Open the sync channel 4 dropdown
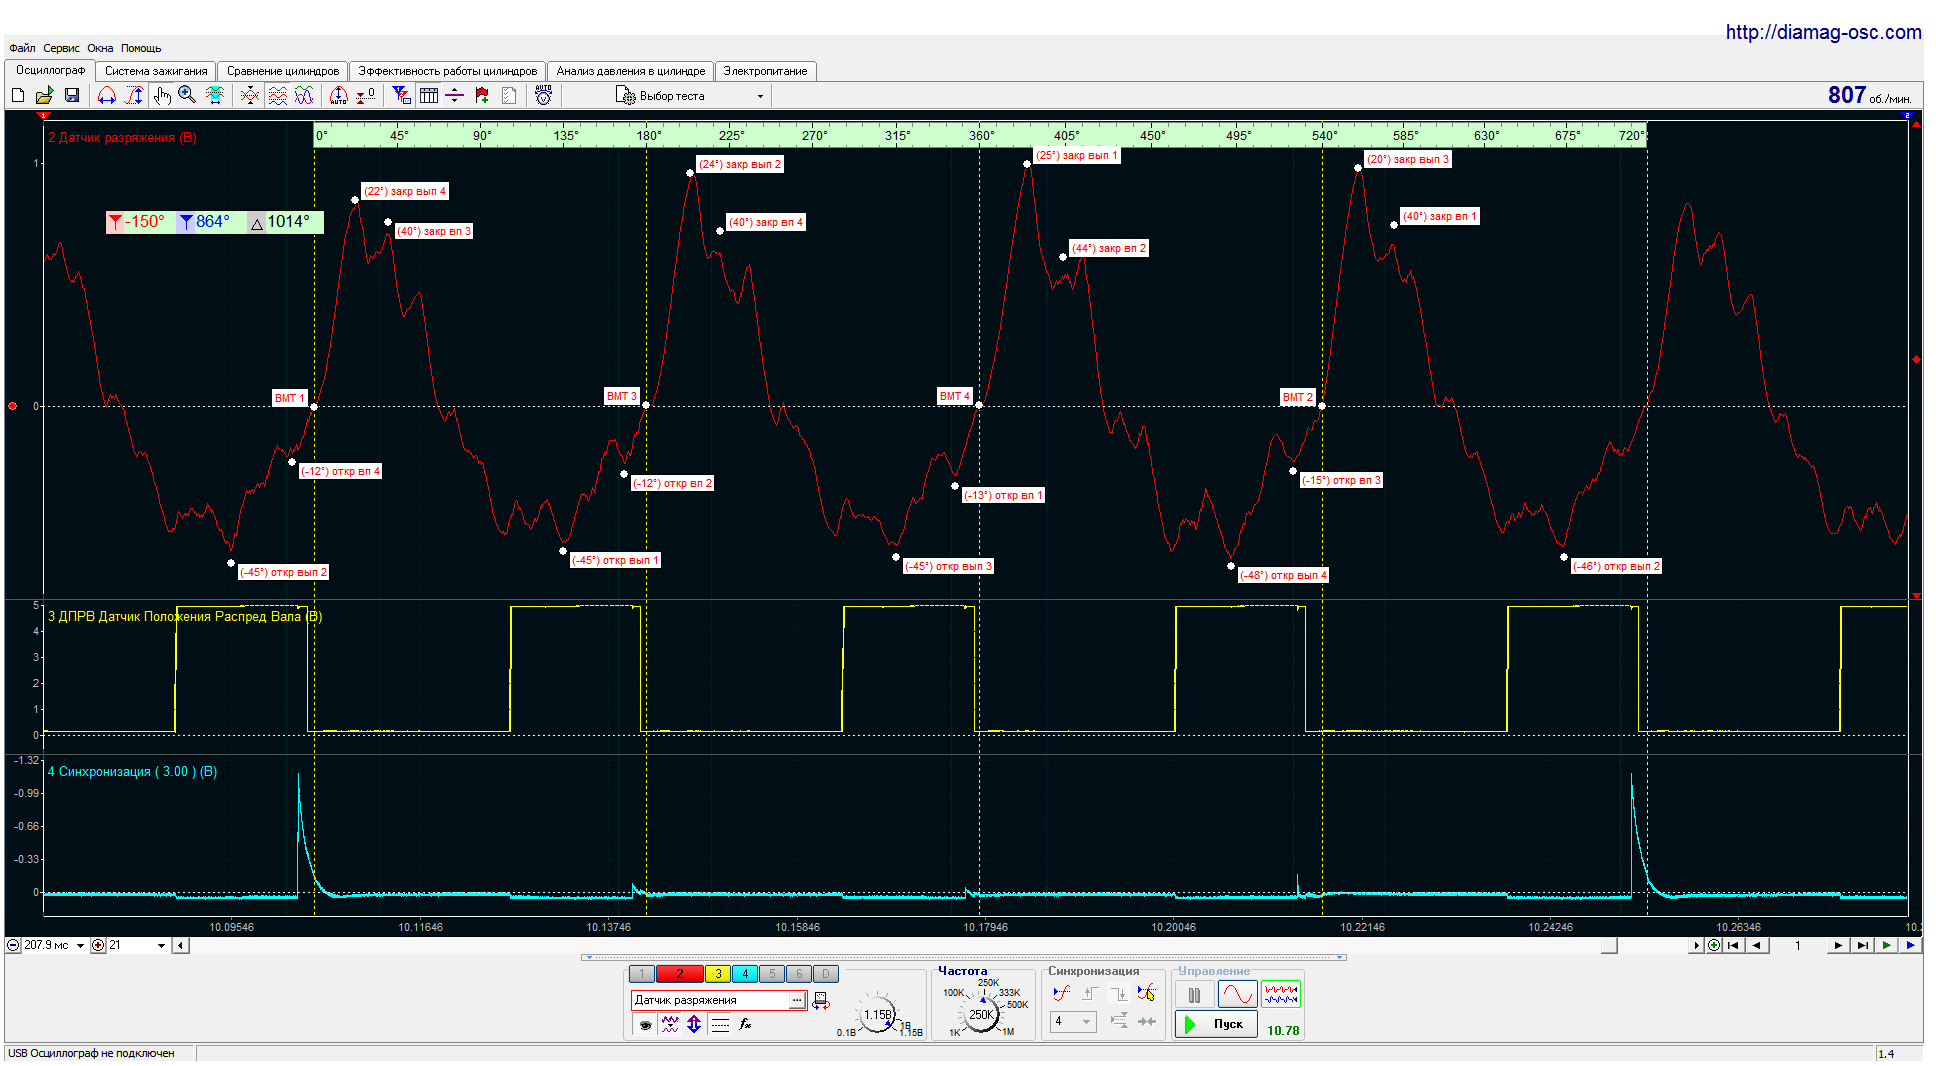Screen dimensions: 1936x1066 (1074, 1021)
